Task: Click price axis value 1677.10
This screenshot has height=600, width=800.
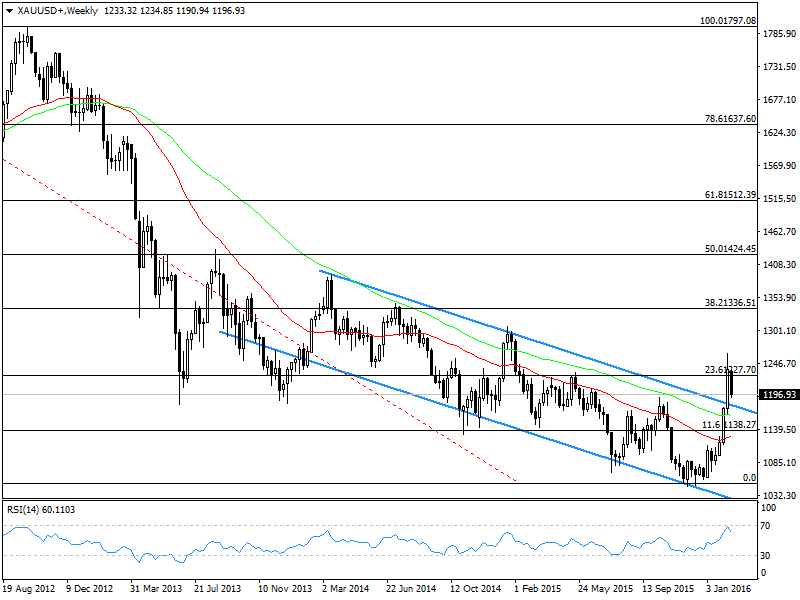Action: click(780, 99)
